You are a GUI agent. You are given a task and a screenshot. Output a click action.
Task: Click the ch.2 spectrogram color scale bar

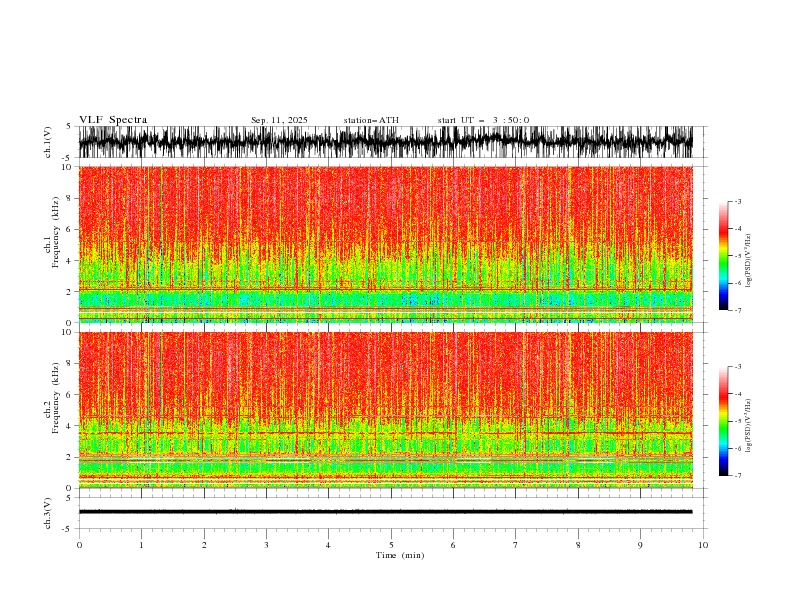click(x=723, y=421)
